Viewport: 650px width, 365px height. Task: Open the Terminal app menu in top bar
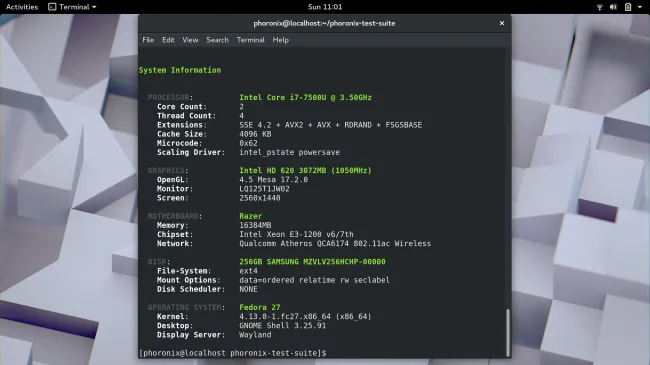(73, 7)
